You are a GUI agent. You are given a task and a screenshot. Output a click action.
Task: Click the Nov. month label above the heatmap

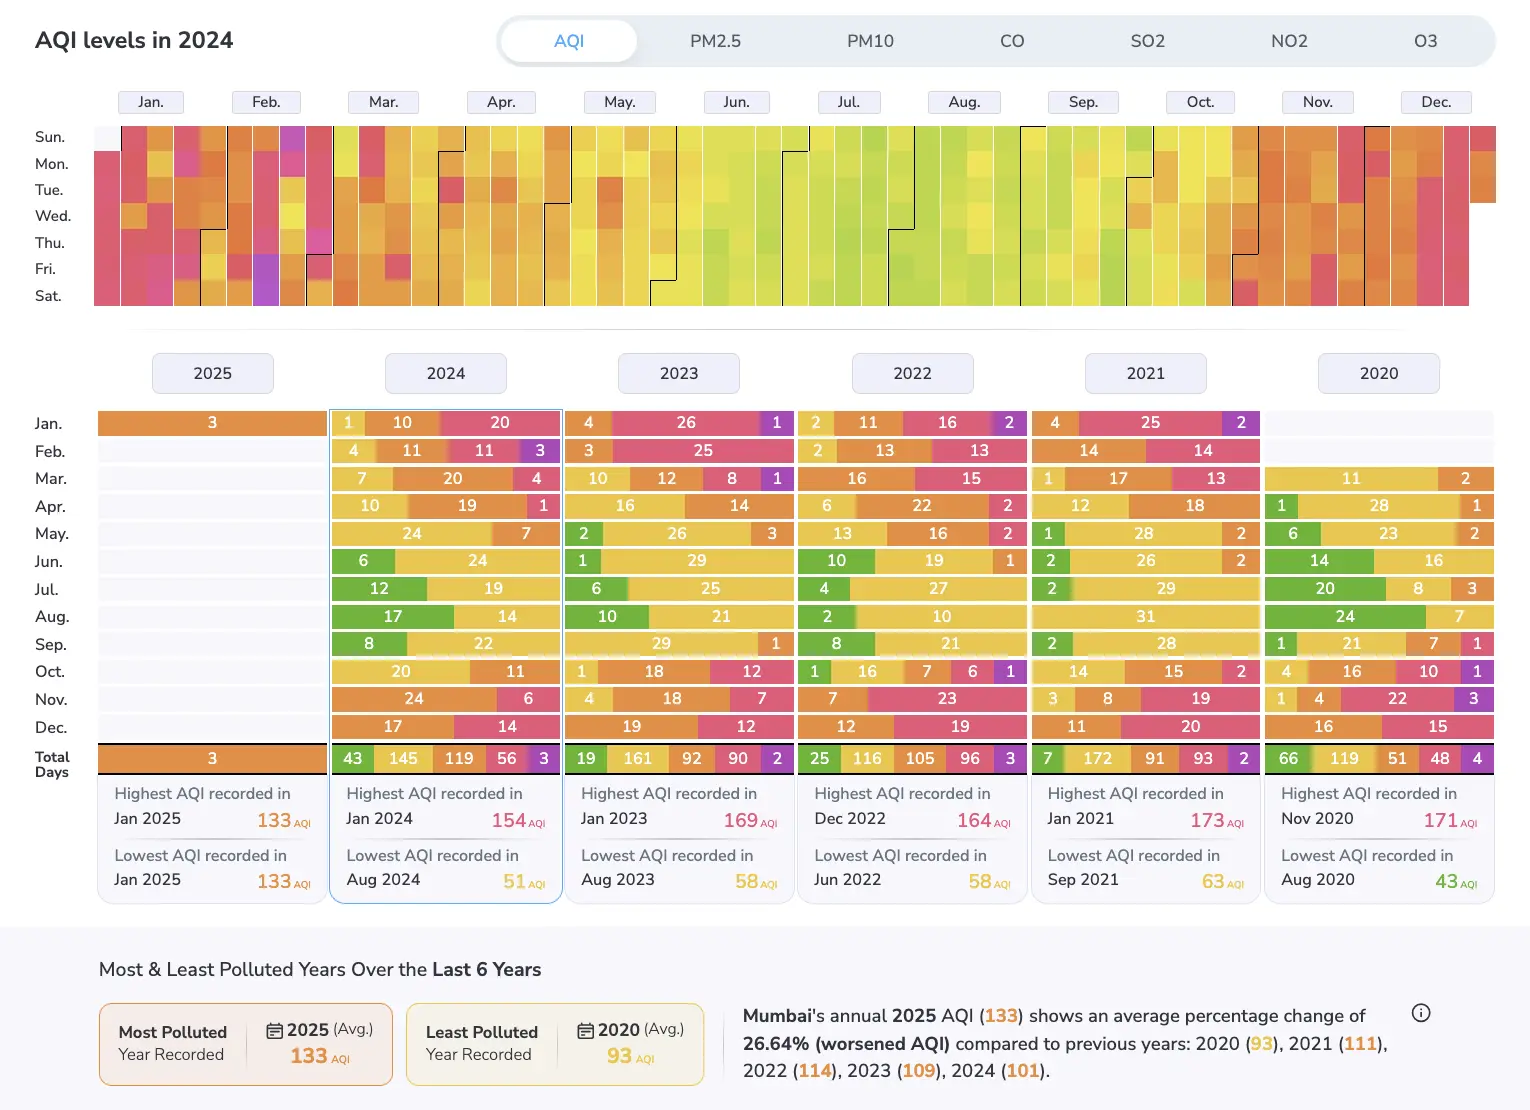tap(1318, 102)
